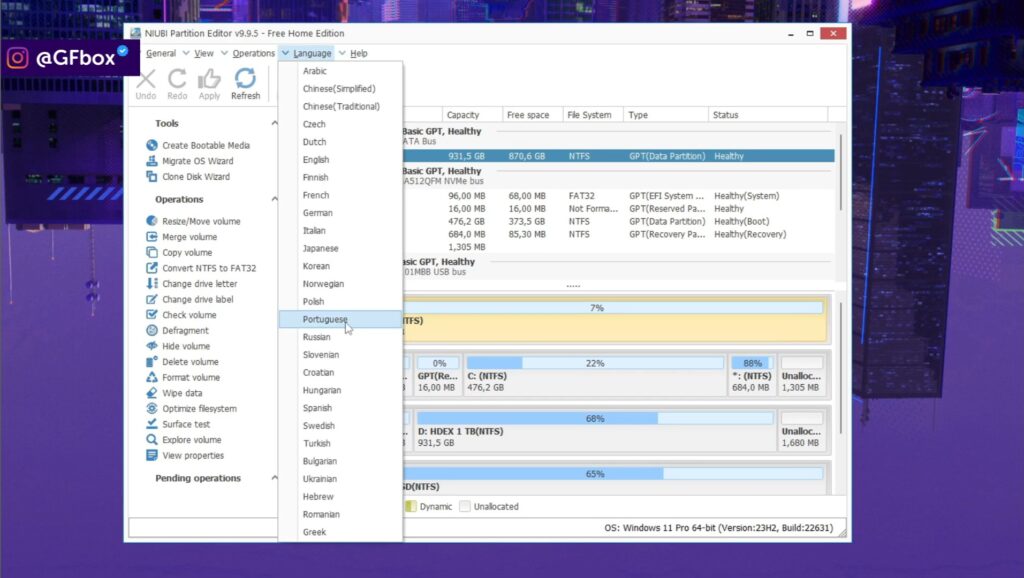Click the 870,6 GB free space cell

click(526, 157)
